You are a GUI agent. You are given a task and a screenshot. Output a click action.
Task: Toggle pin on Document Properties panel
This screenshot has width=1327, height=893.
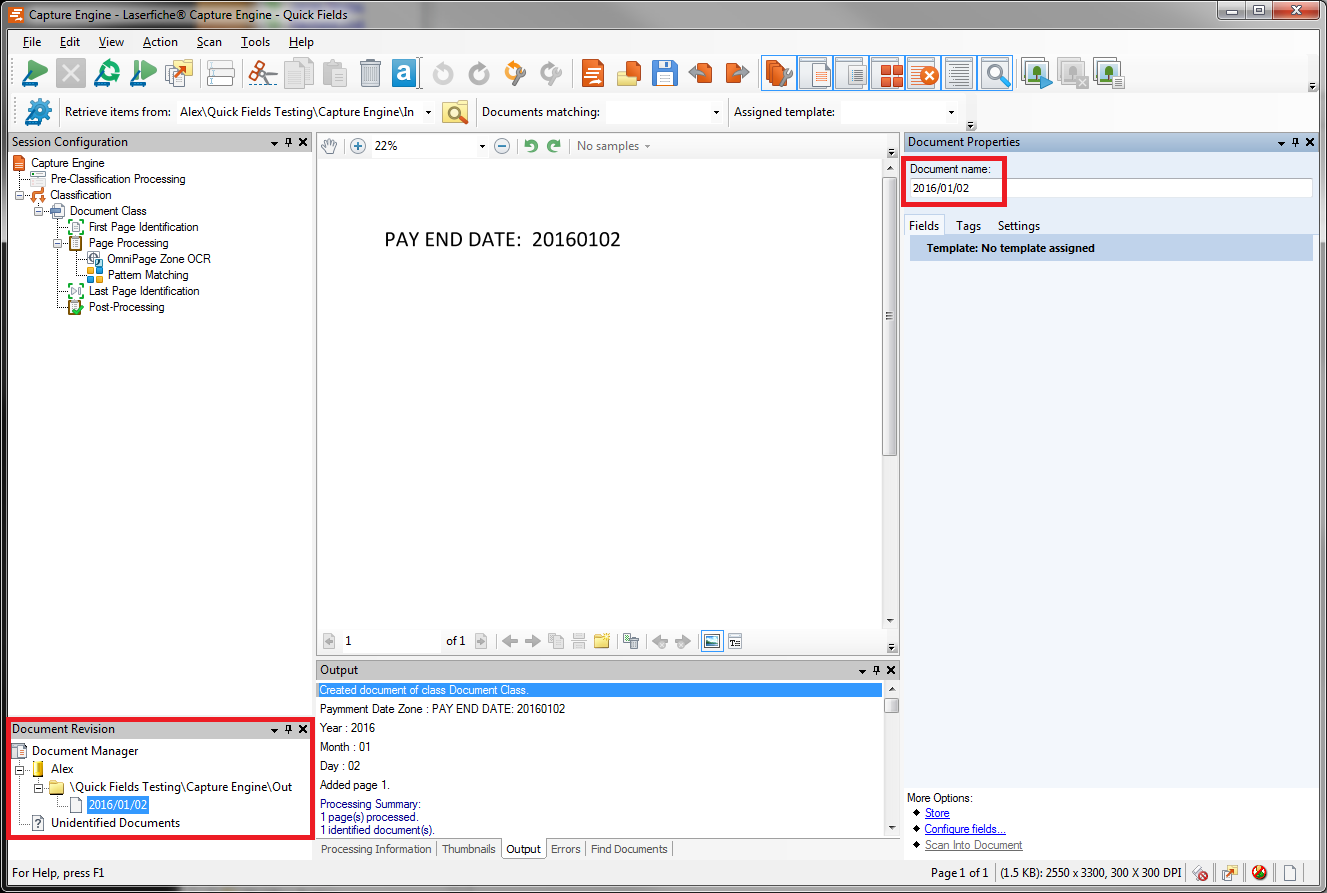(x=1295, y=143)
